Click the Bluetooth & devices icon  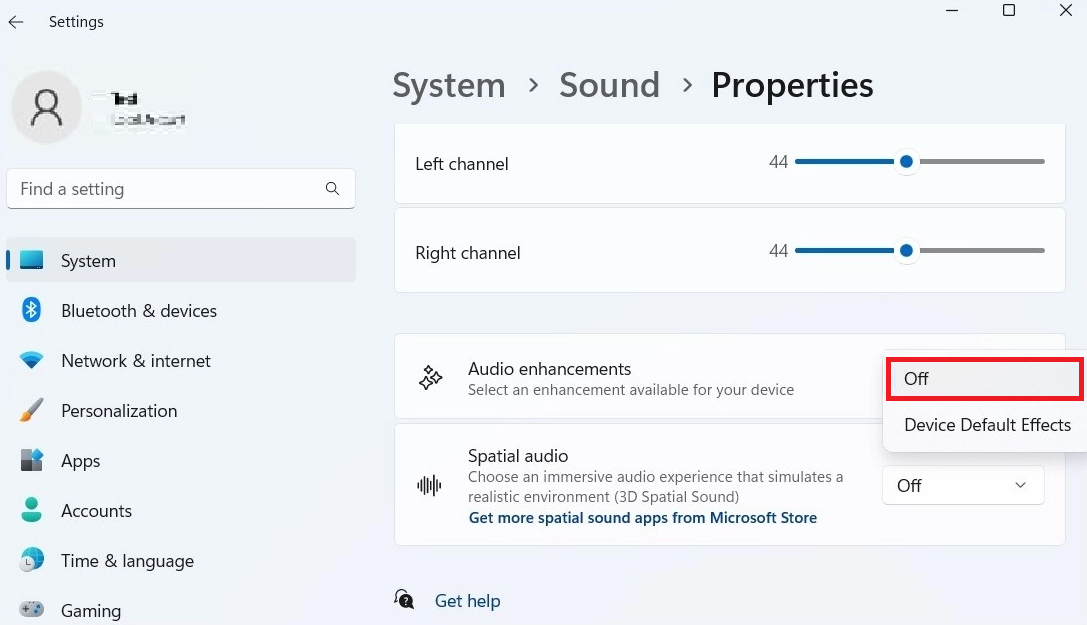pyautogui.click(x=31, y=310)
